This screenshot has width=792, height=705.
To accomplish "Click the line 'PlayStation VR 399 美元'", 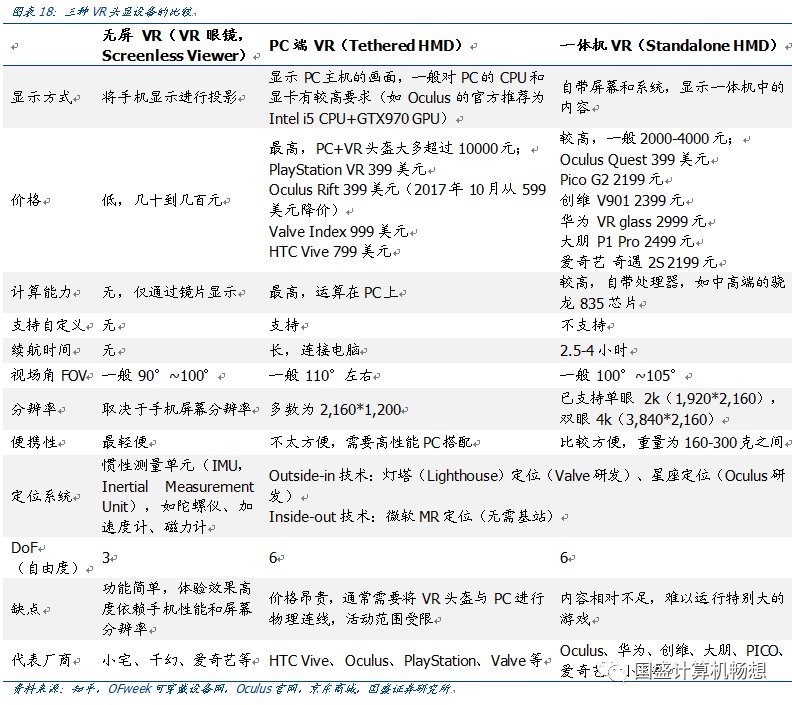I will coord(348,169).
